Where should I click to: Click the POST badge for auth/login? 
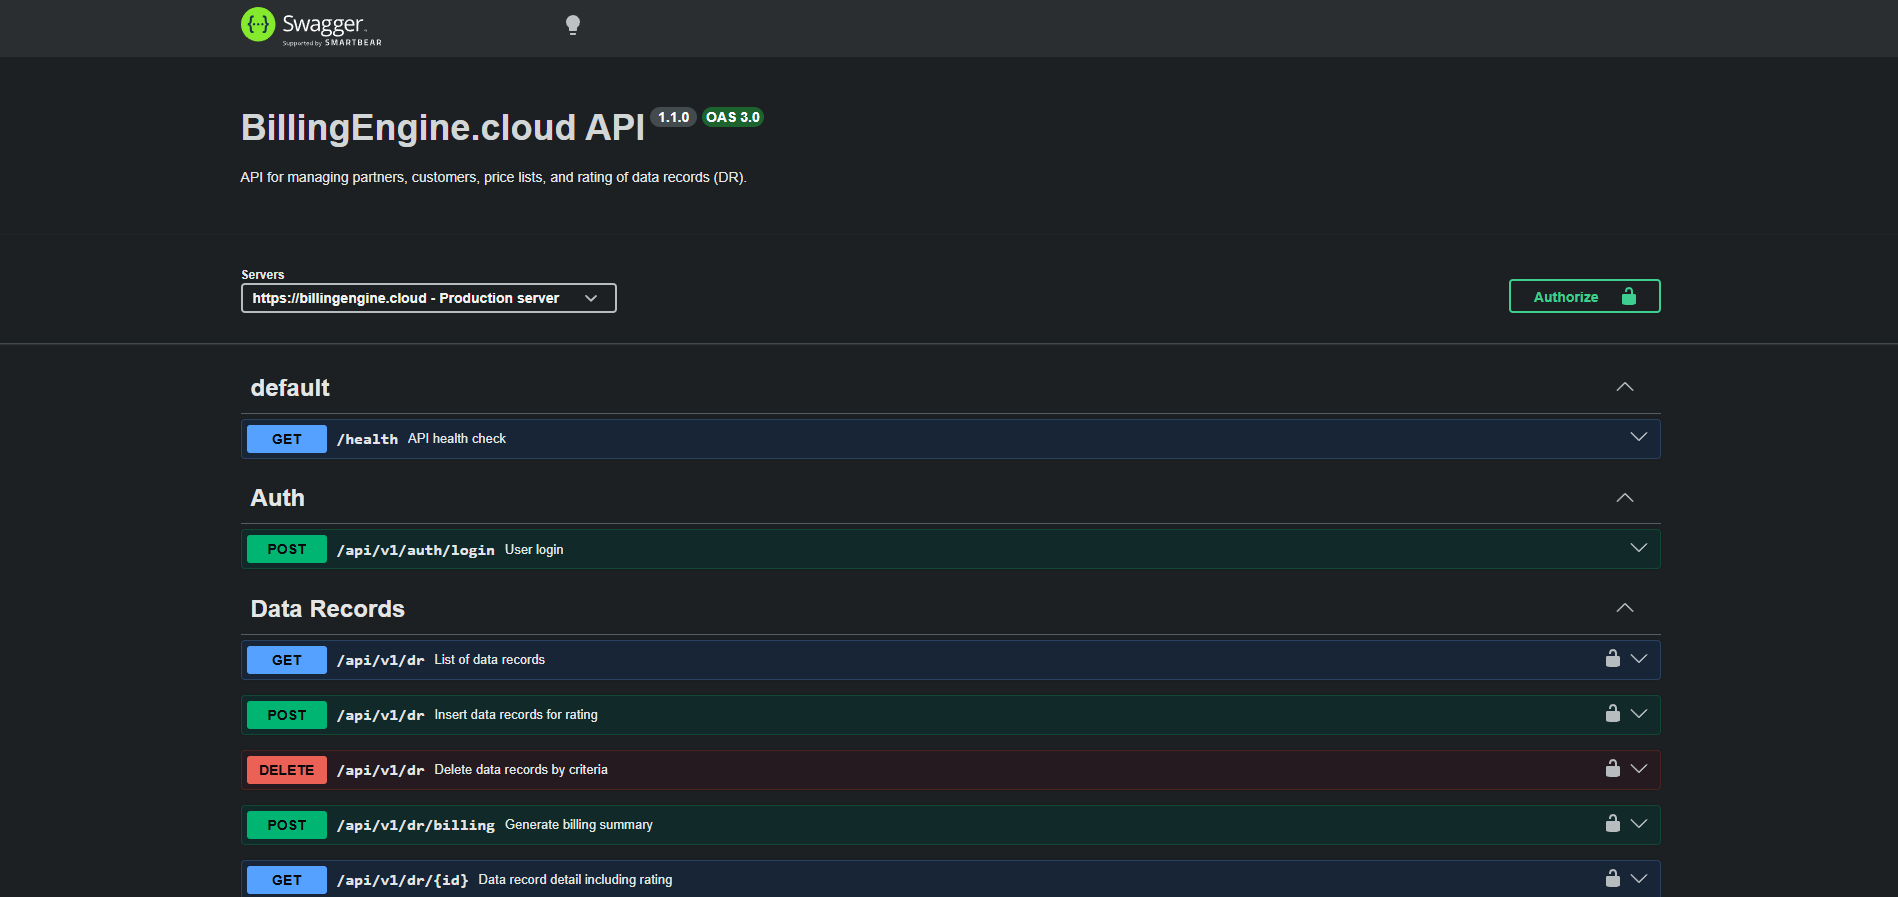[x=287, y=549]
